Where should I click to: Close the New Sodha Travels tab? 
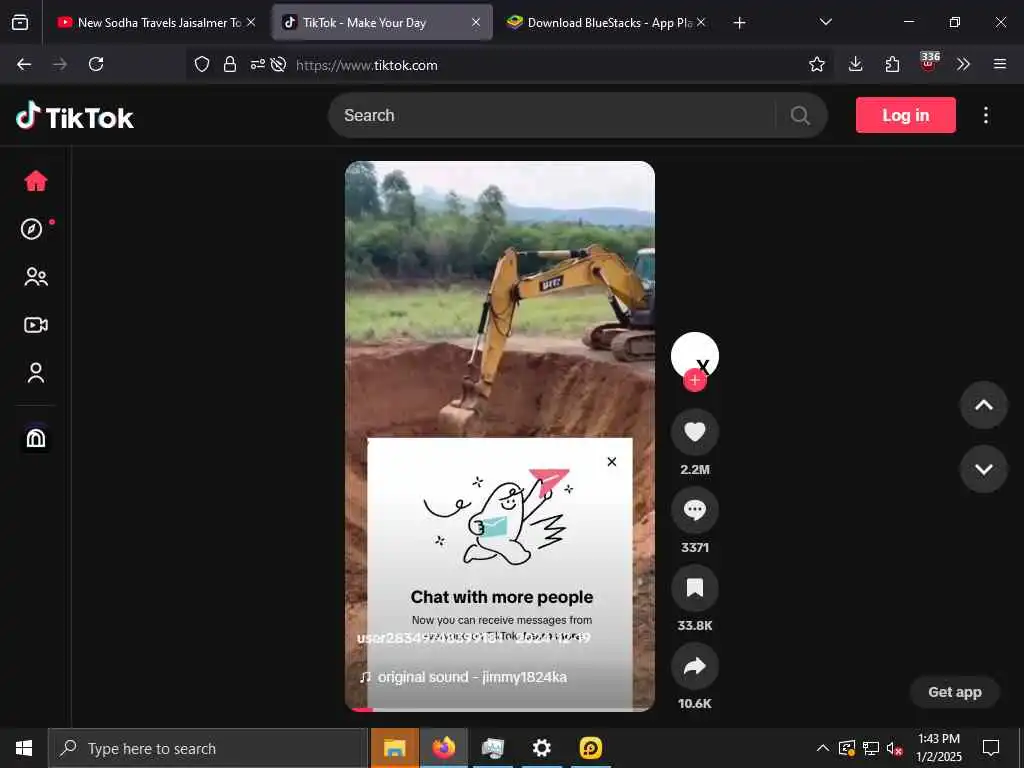click(x=251, y=22)
